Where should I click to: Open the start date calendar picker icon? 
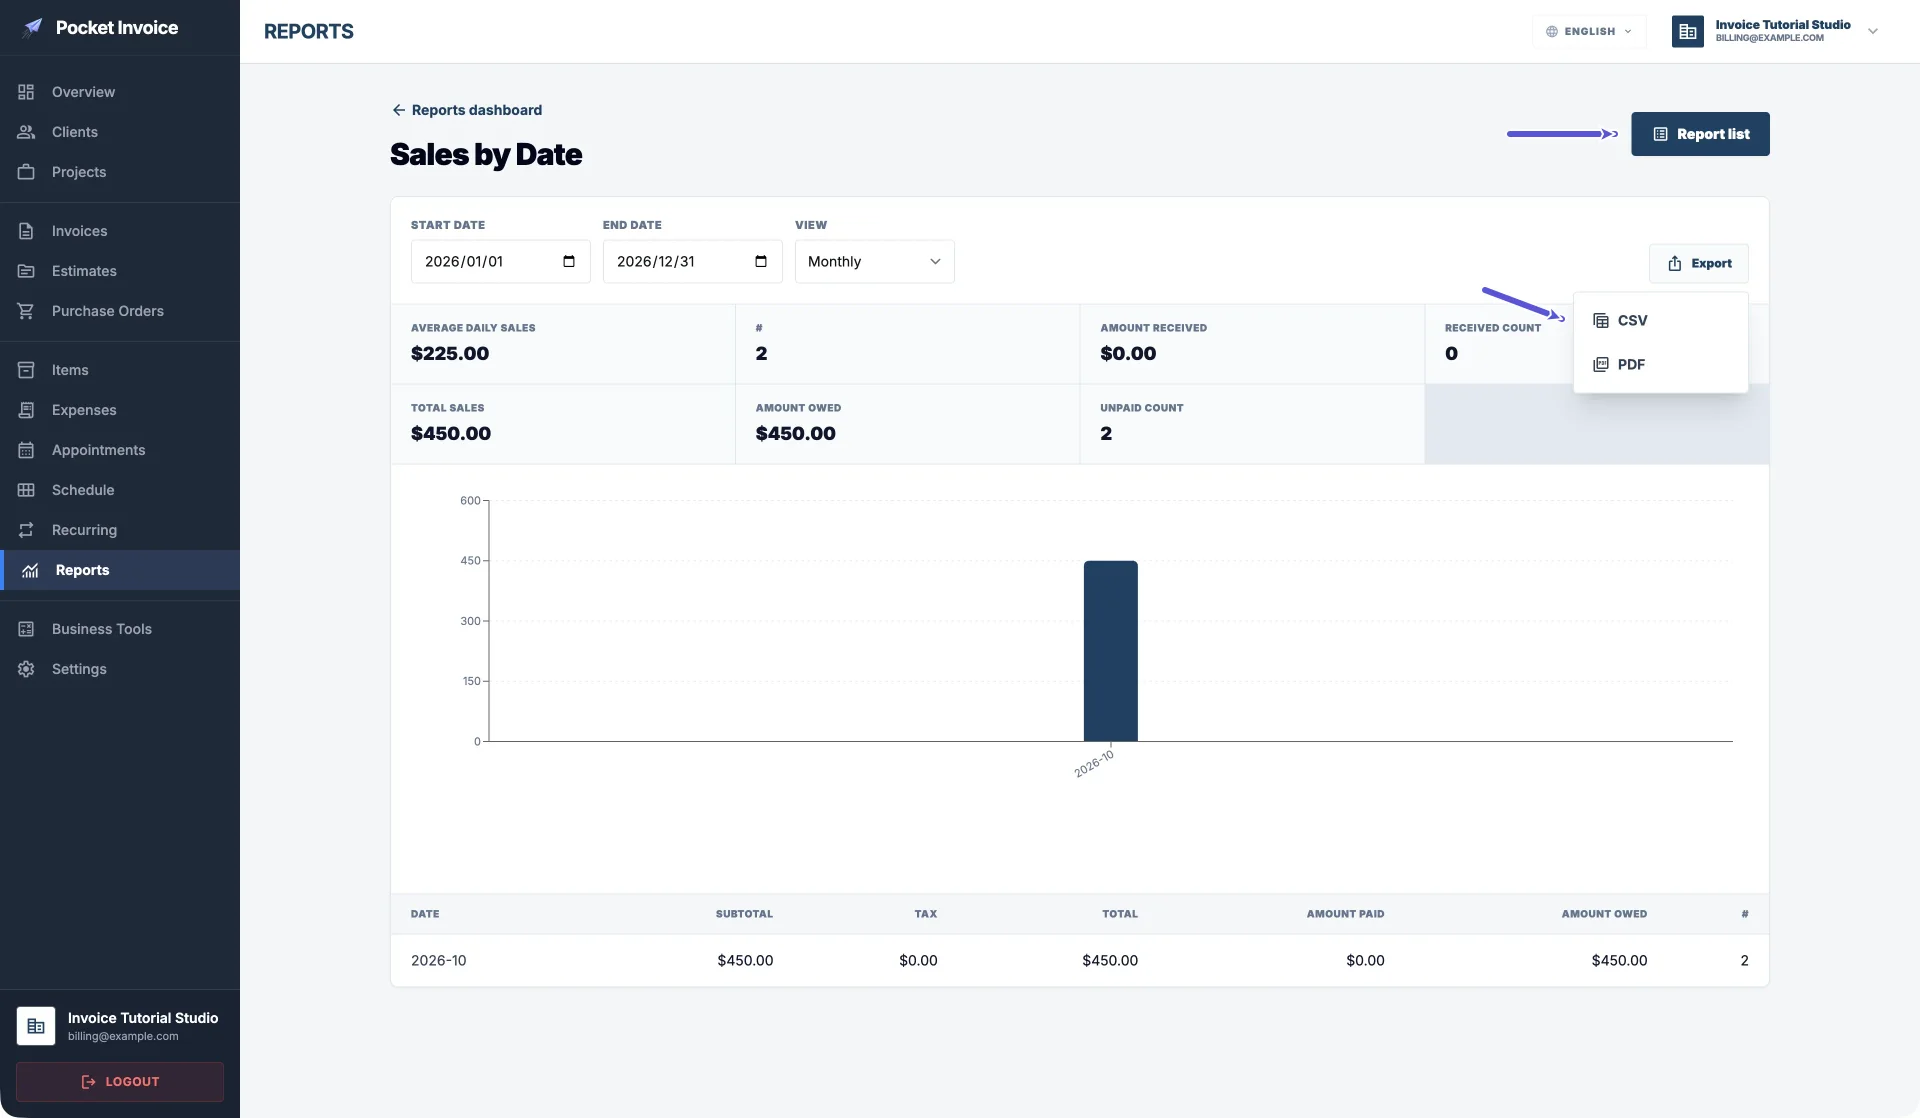pos(569,262)
